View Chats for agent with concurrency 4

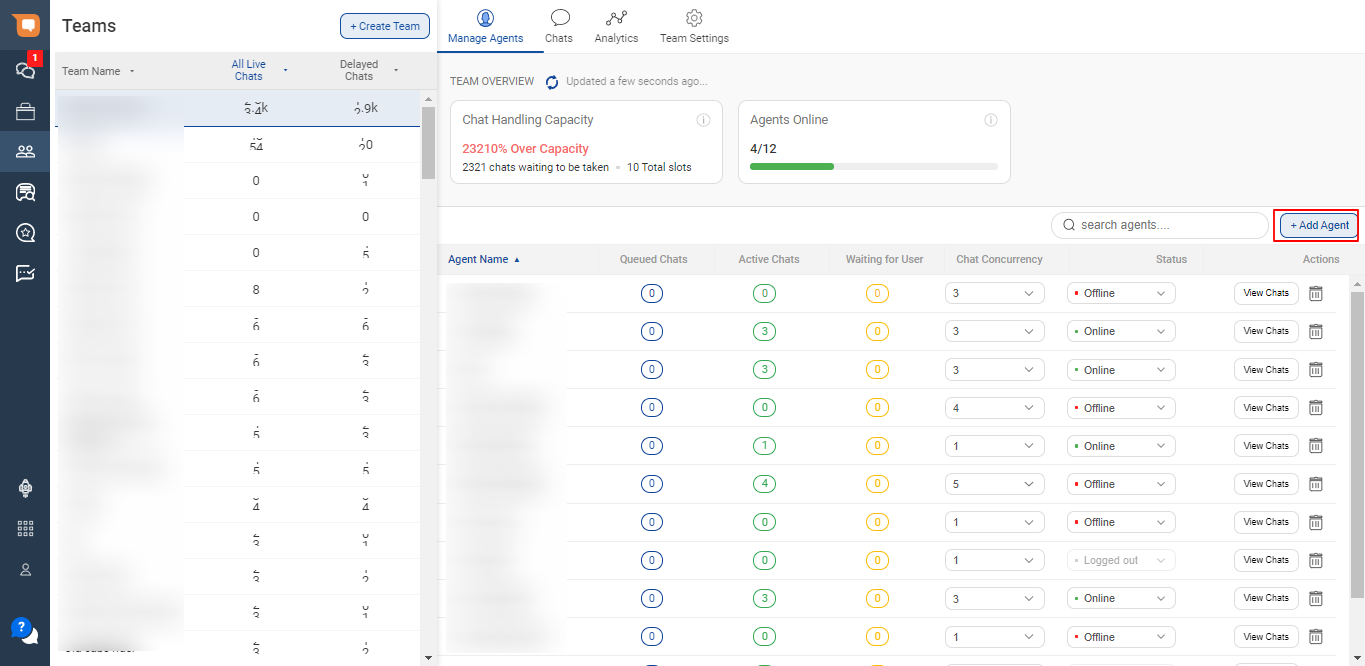click(1266, 408)
